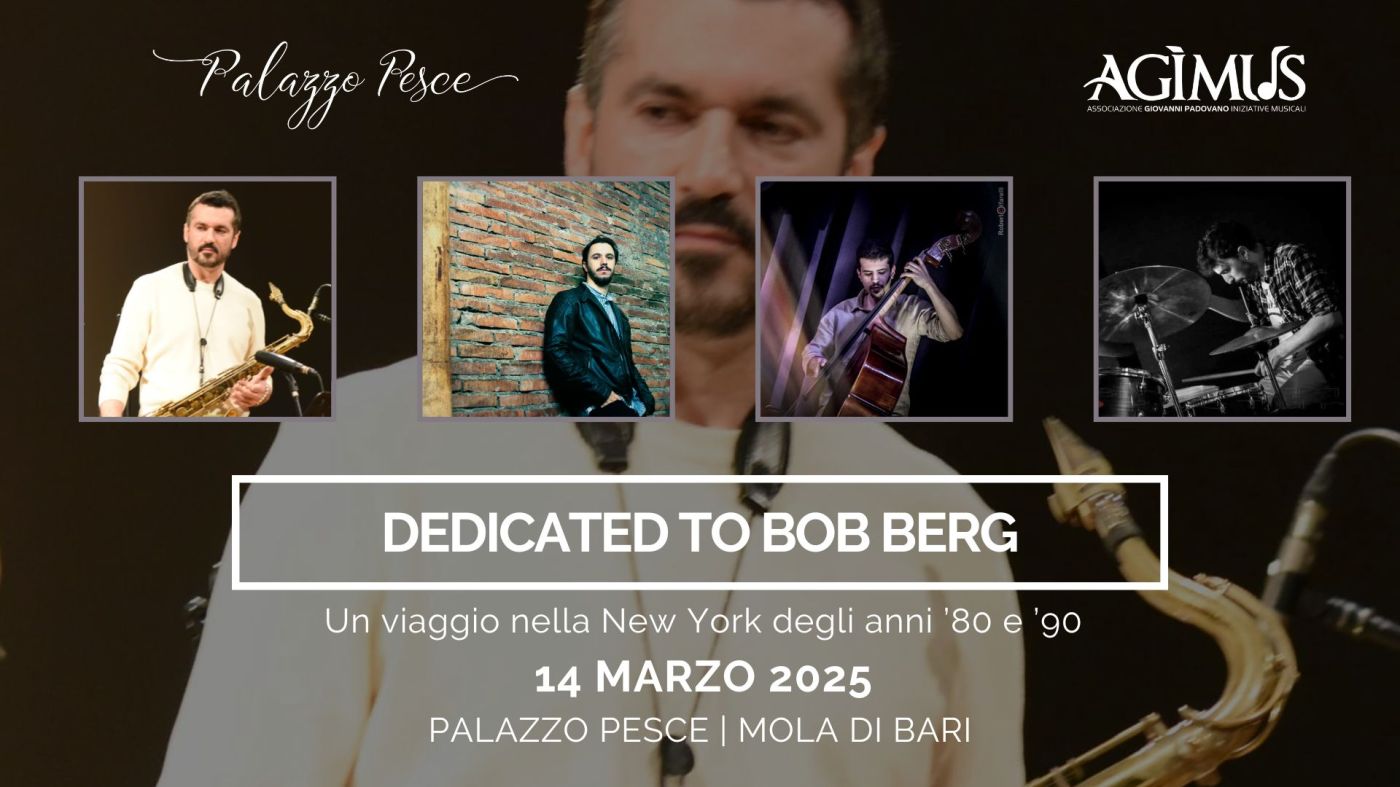Open the brick wall portrait thumbnail
The height and width of the screenshot is (787, 1400).
pos(546,298)
